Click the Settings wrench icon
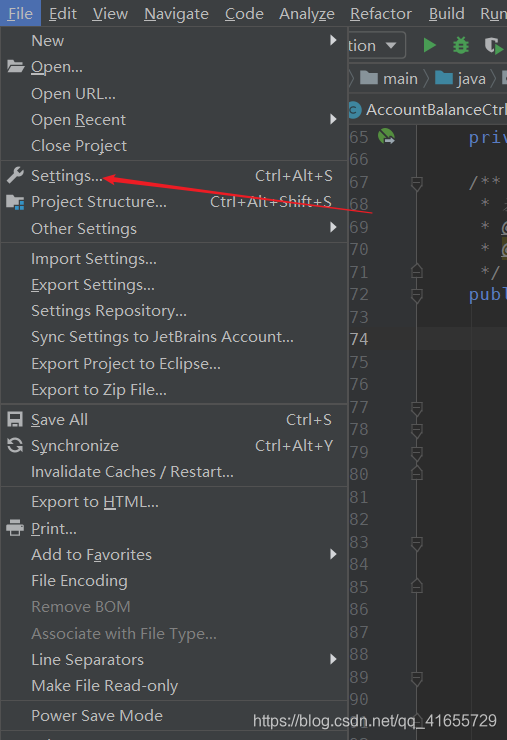507x740 pixels. pyautogui.click(x=16, y=176)
